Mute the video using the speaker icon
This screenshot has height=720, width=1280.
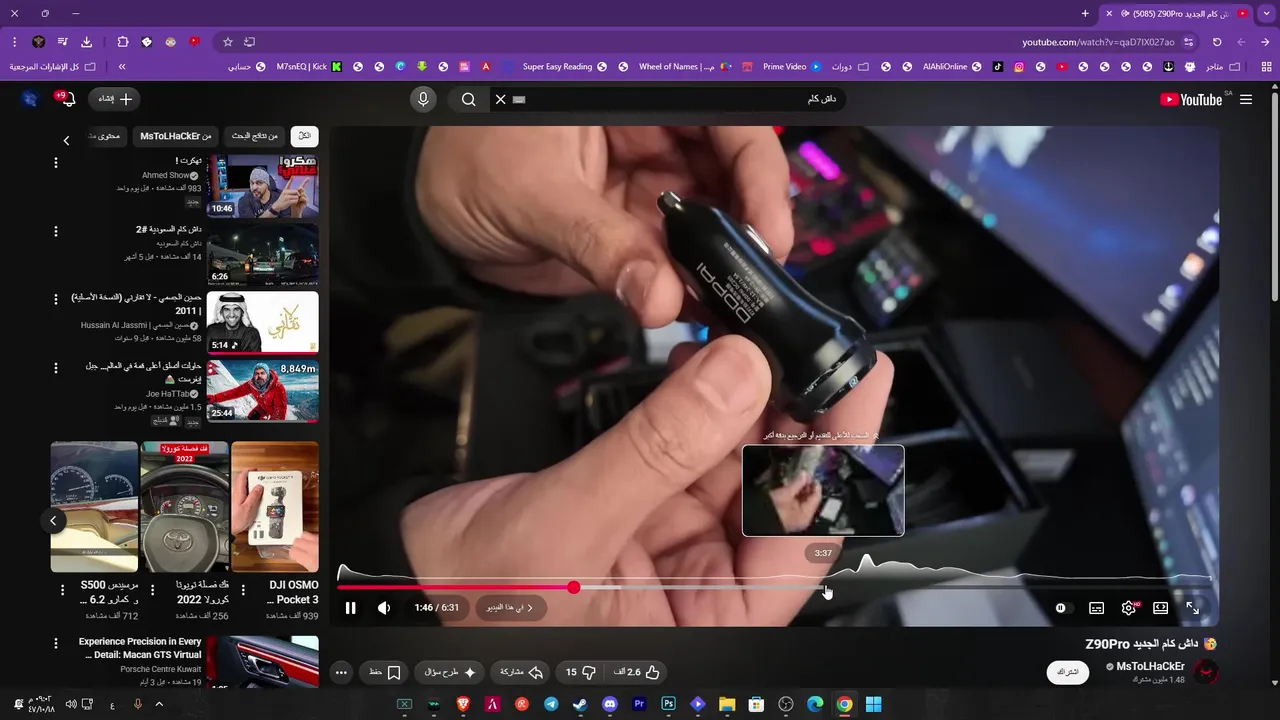pyautogui.click(x=384, y=608)
